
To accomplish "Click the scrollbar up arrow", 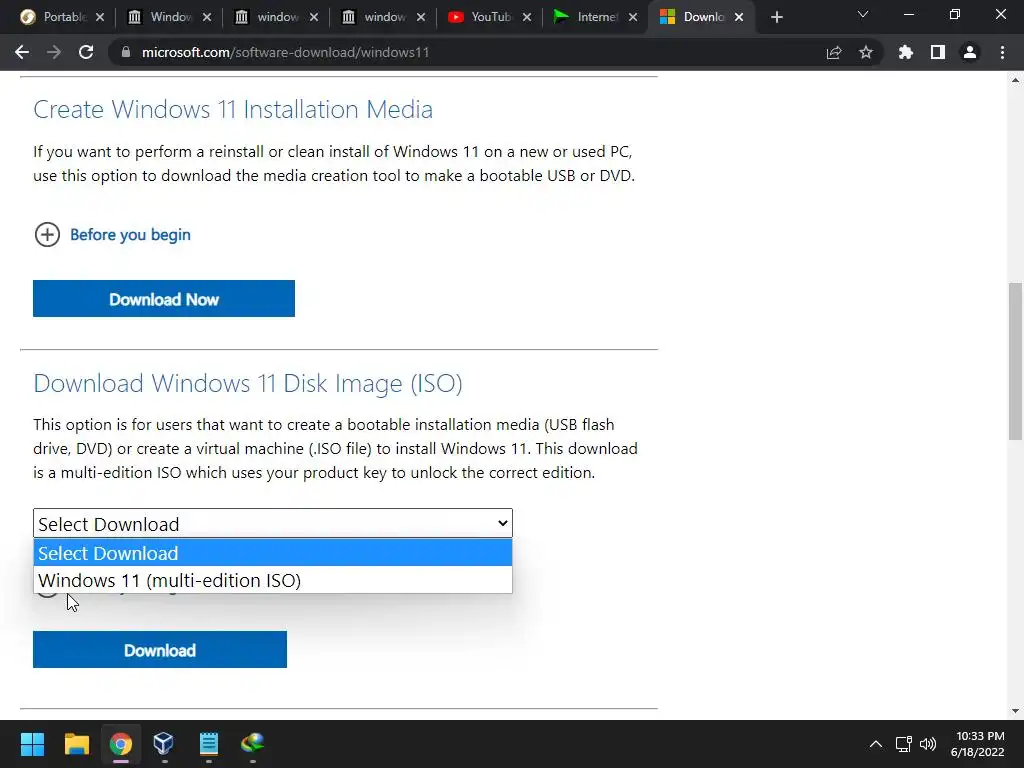I will tap(1015, 80).
